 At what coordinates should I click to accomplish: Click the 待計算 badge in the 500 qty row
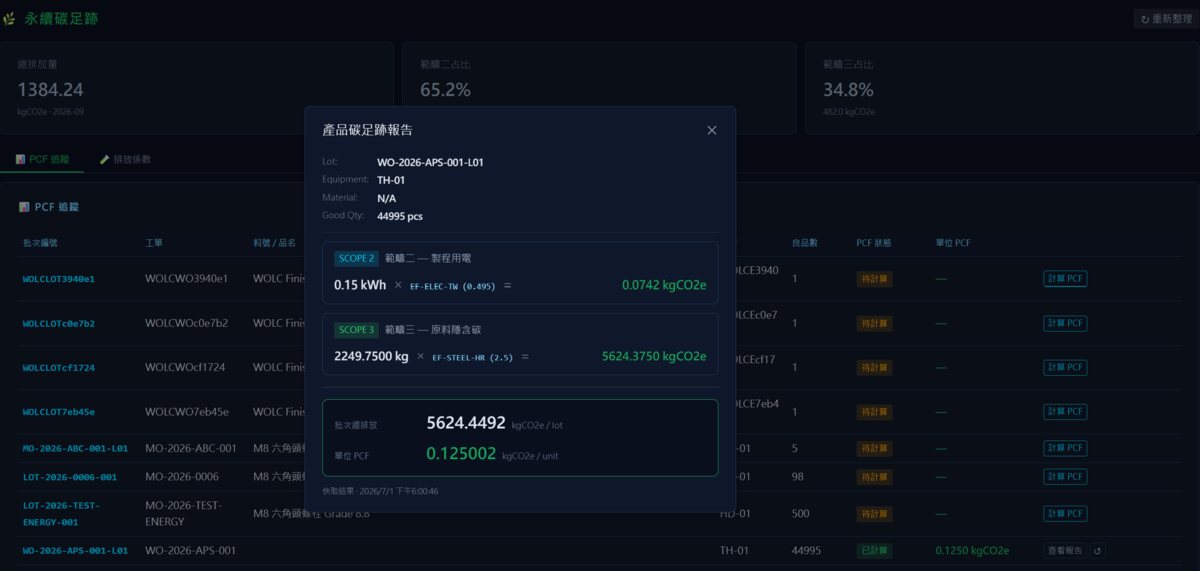coord(874,513)
